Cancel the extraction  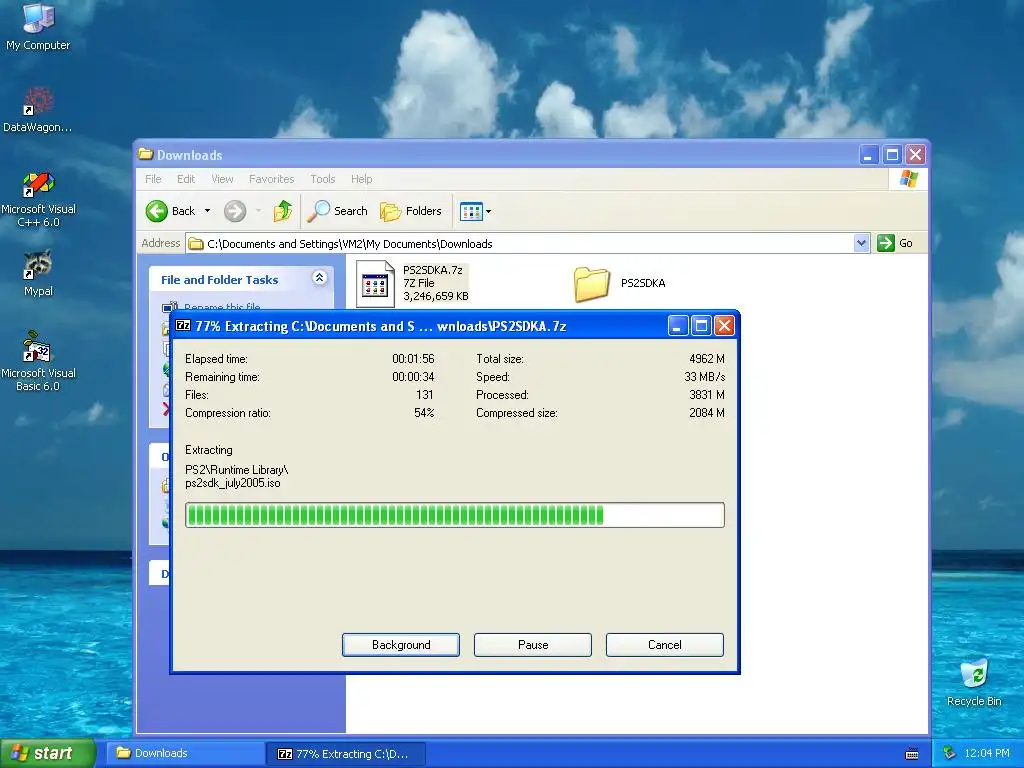coord(665,645)
